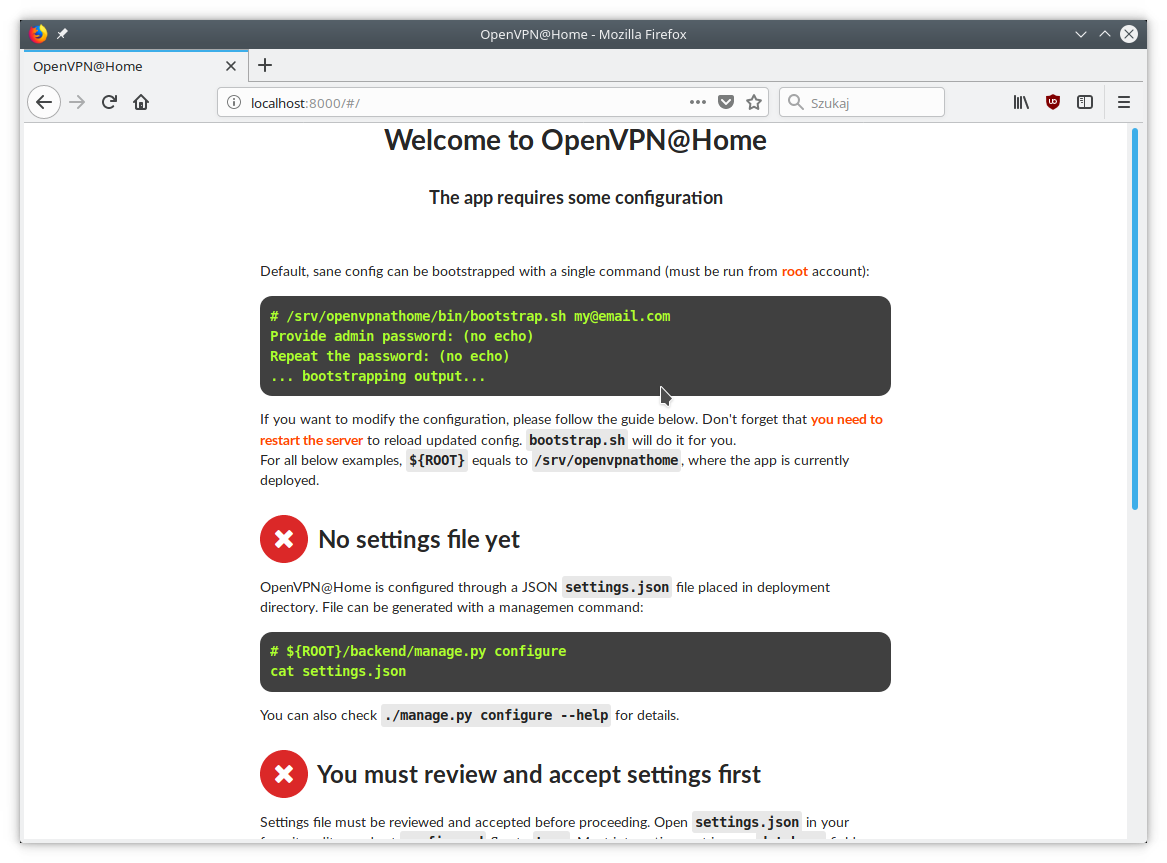1167x863 pixels.
Task: Bookmark this page with the star
Action: tap(754, 102)
